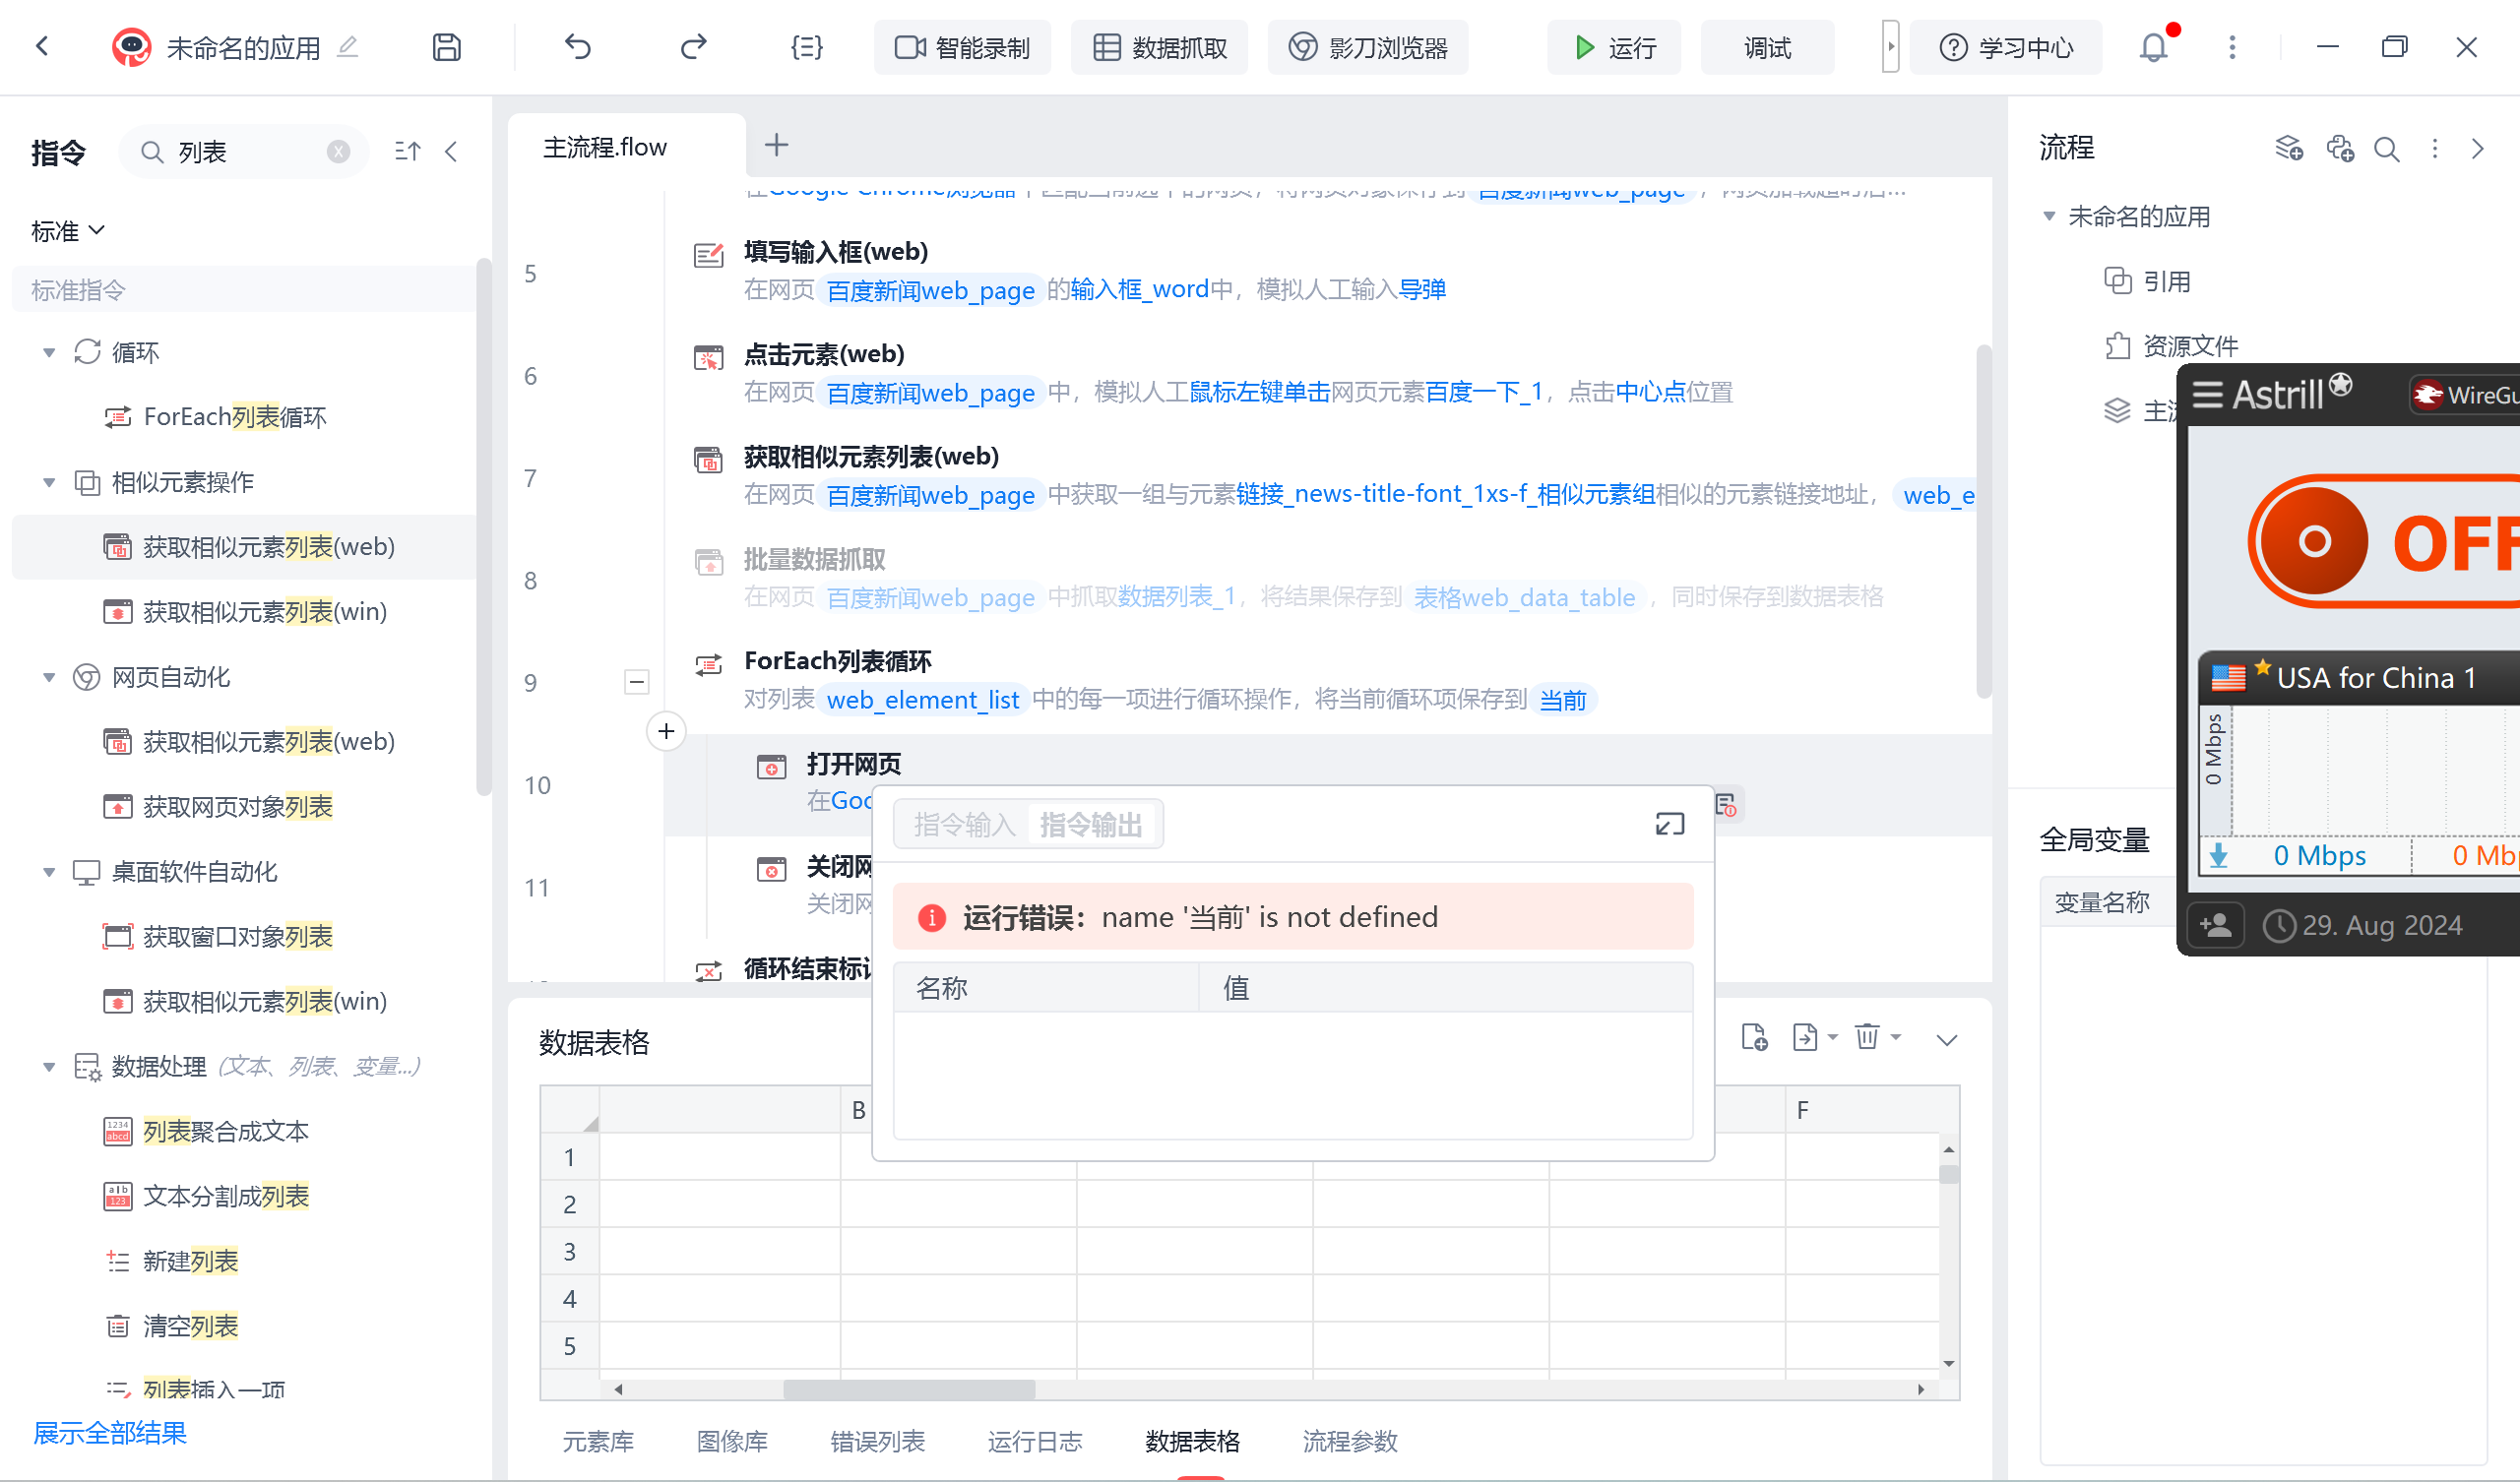Click the delete trash icon in 数据表格
This screenshot has height=1482, width=2520.
pos(1866,1037)
